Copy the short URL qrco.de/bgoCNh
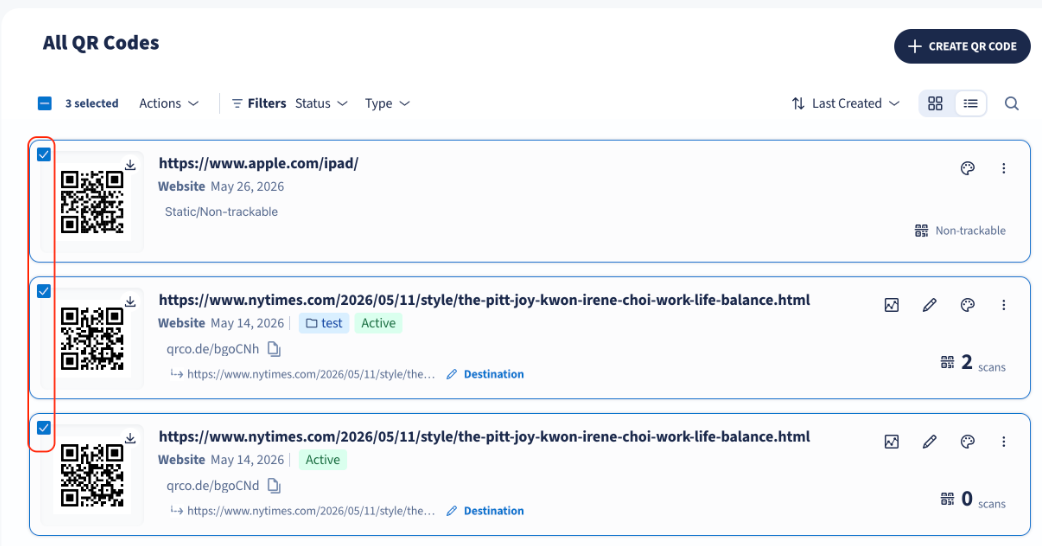This screenshot has width=1042, height=546. [274, 349]
